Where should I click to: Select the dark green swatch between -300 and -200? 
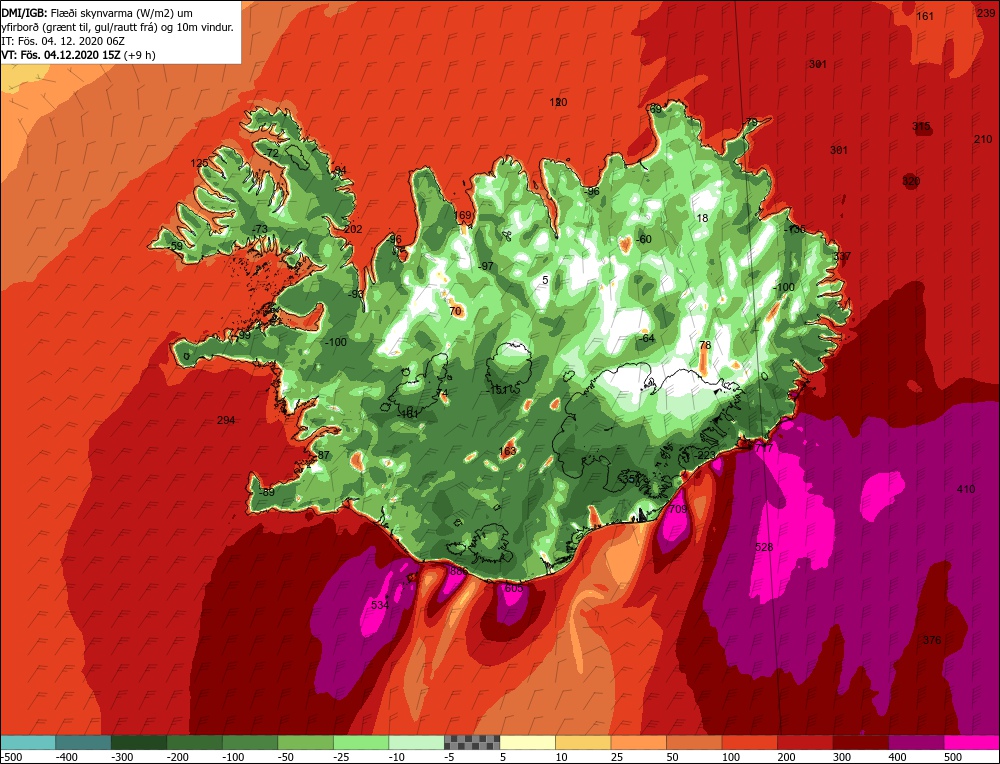click(138, 742)
